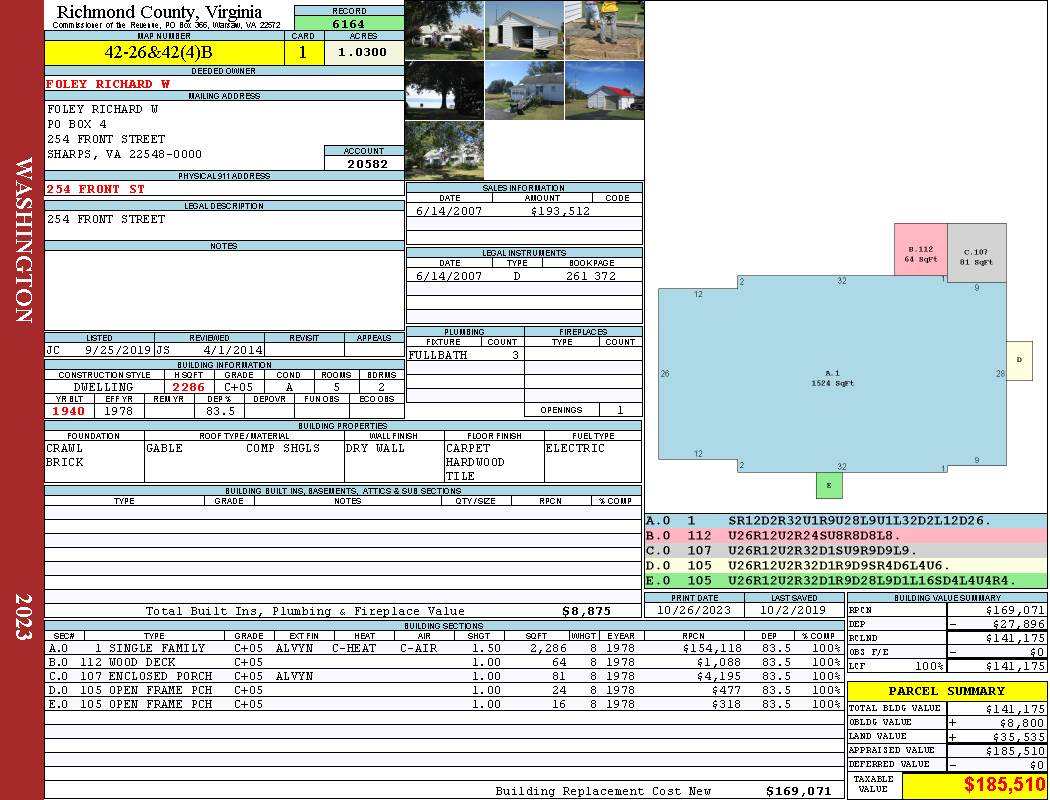This screenshot has width=1050, height=800.
Task: Click the print date 10/26/2023
Action: (694, 610)
